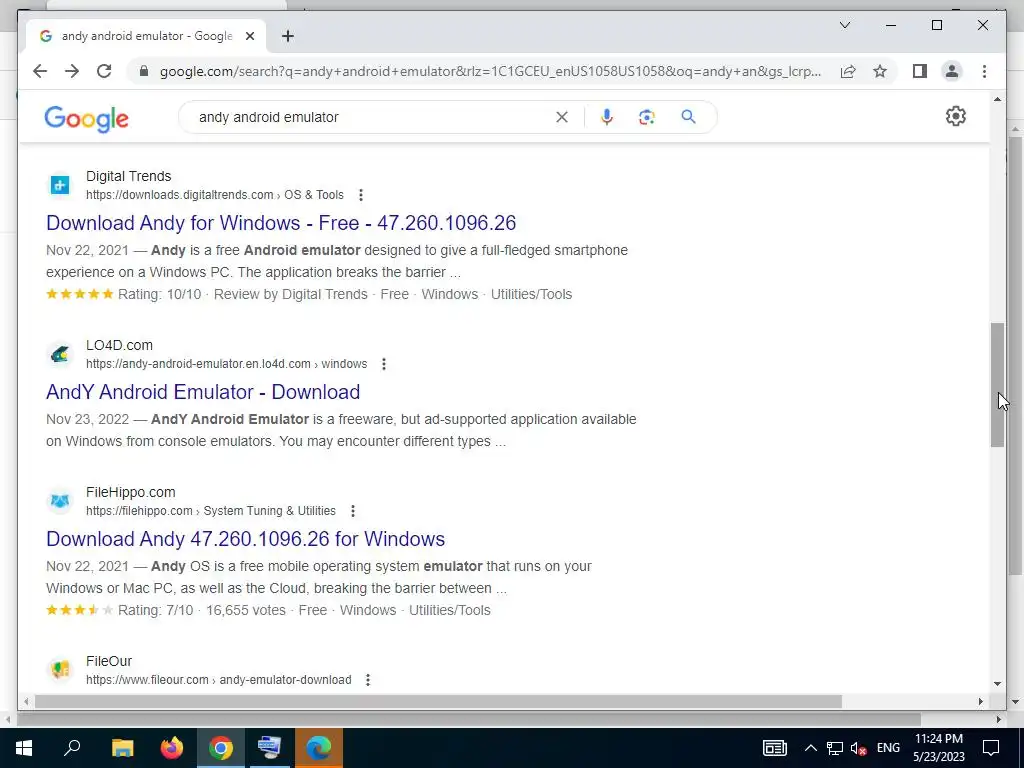This screenshot has width=1024, height=768.
Task: Switch to Chrome in the taskbar
Action: tap(221, 748)
